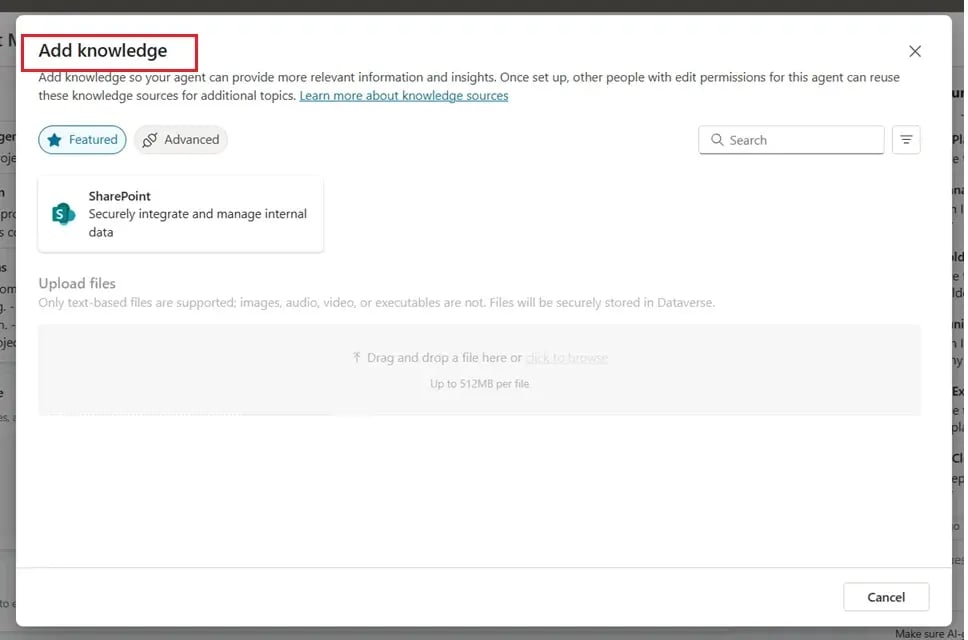Viewport: 968px width, 640px height.
Task: Click the X to dismiss Add knowledge
Action: pyautogui.click(x=914, y=51)
